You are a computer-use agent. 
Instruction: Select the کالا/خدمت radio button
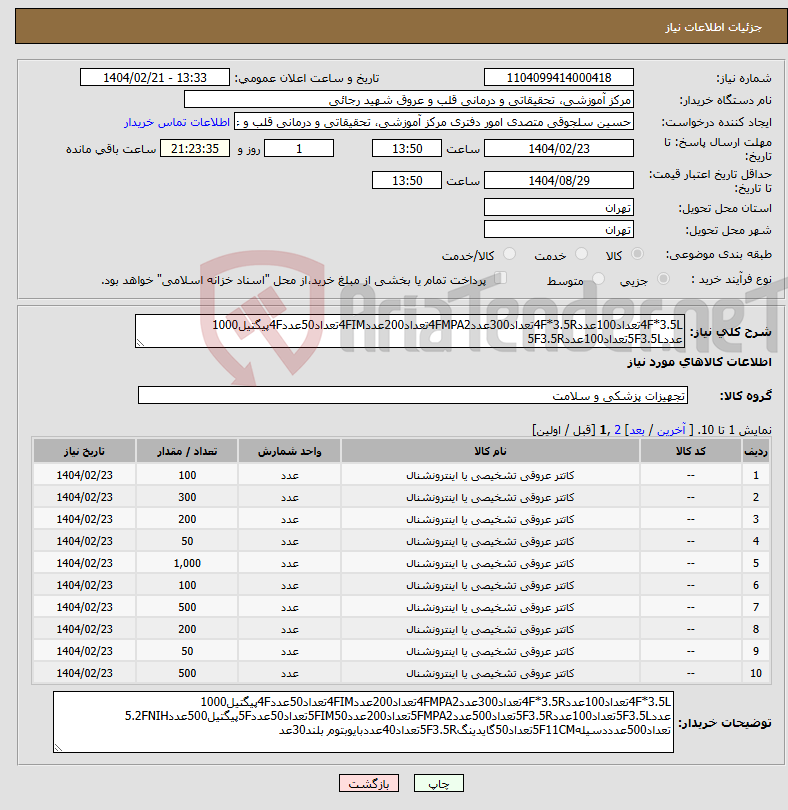click(x=509, y=254)
